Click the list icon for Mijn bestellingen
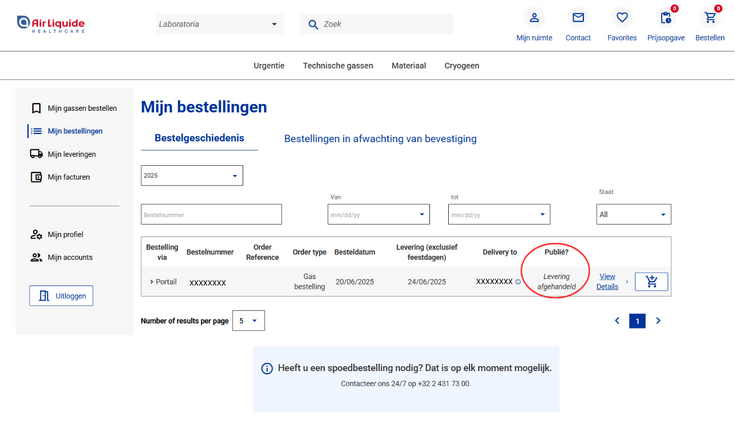This screenshot has height=428, width=735. 36,131
